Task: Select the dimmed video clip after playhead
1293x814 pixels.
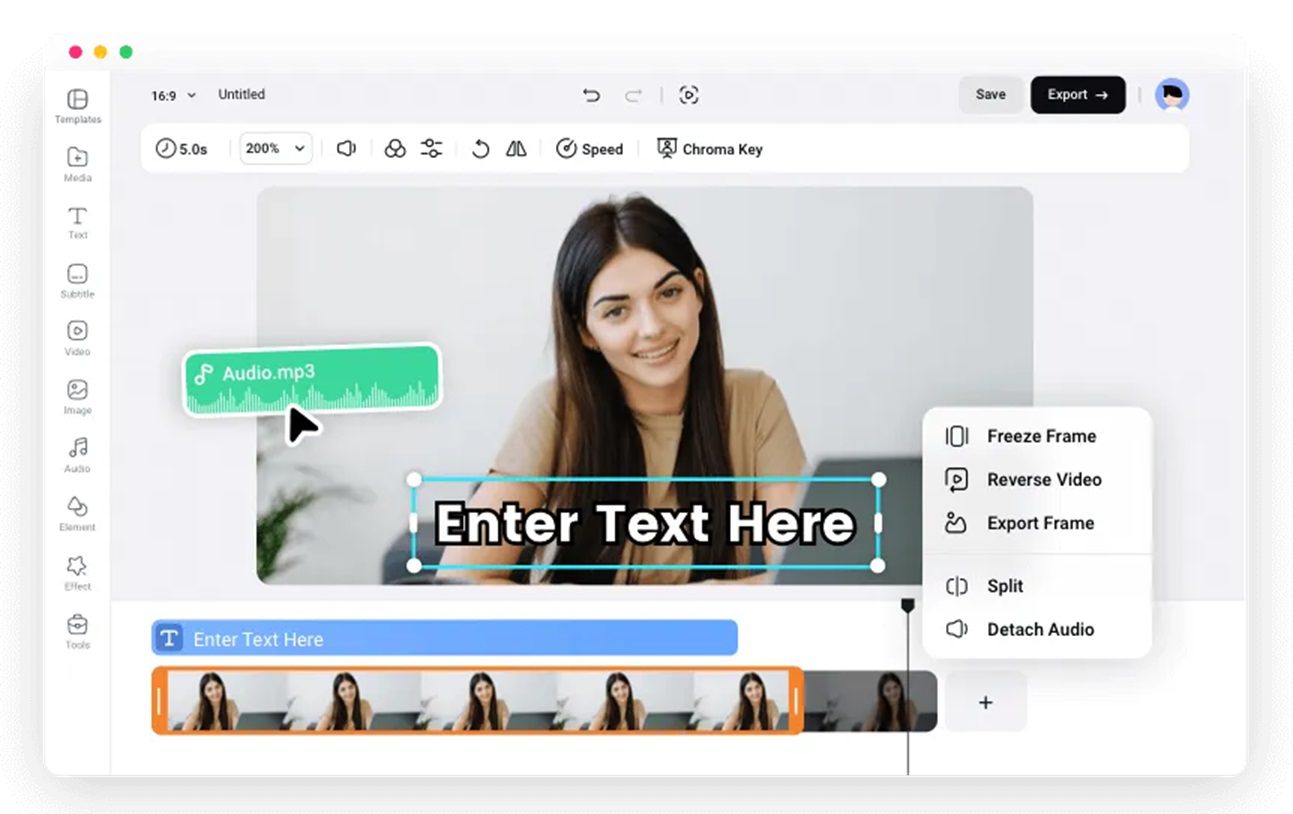Action: coord(870,701)
